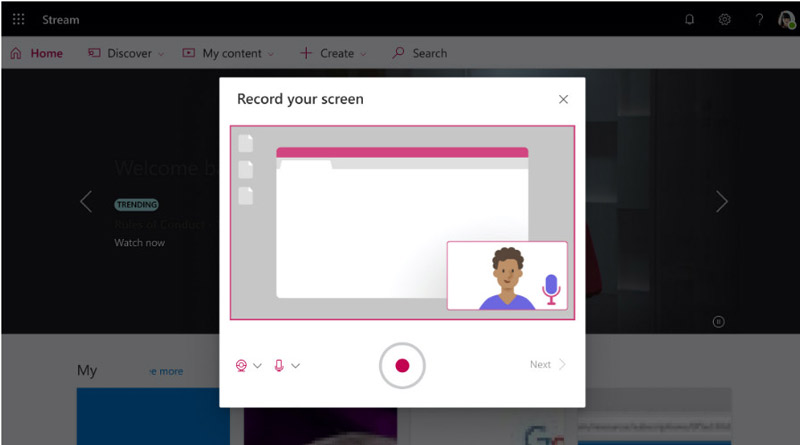The height and width of the screenshot is (445, 800).
Task: Expand the microphone options chevron
Action: [x=295, y=366]
